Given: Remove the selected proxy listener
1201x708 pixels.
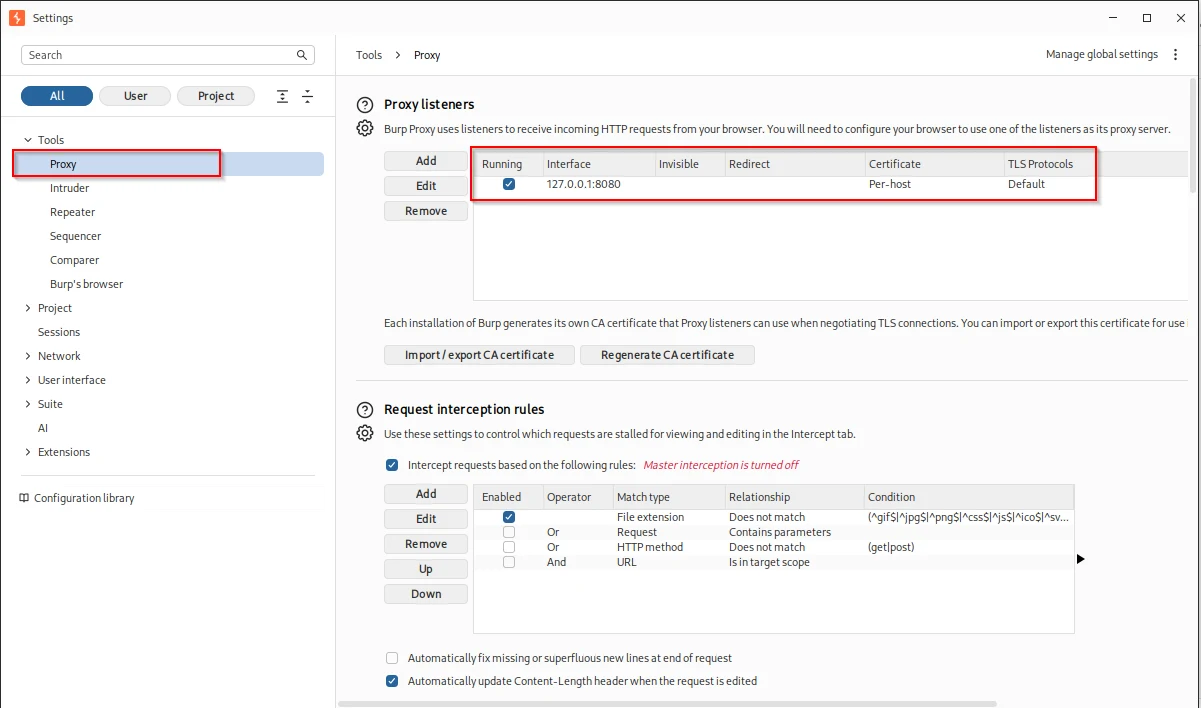Looking at the screenshot, I should click(426, 211).
